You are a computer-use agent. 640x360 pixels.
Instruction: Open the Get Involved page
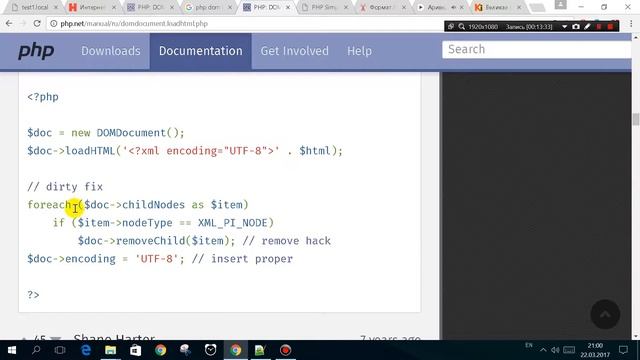point(294,51)
